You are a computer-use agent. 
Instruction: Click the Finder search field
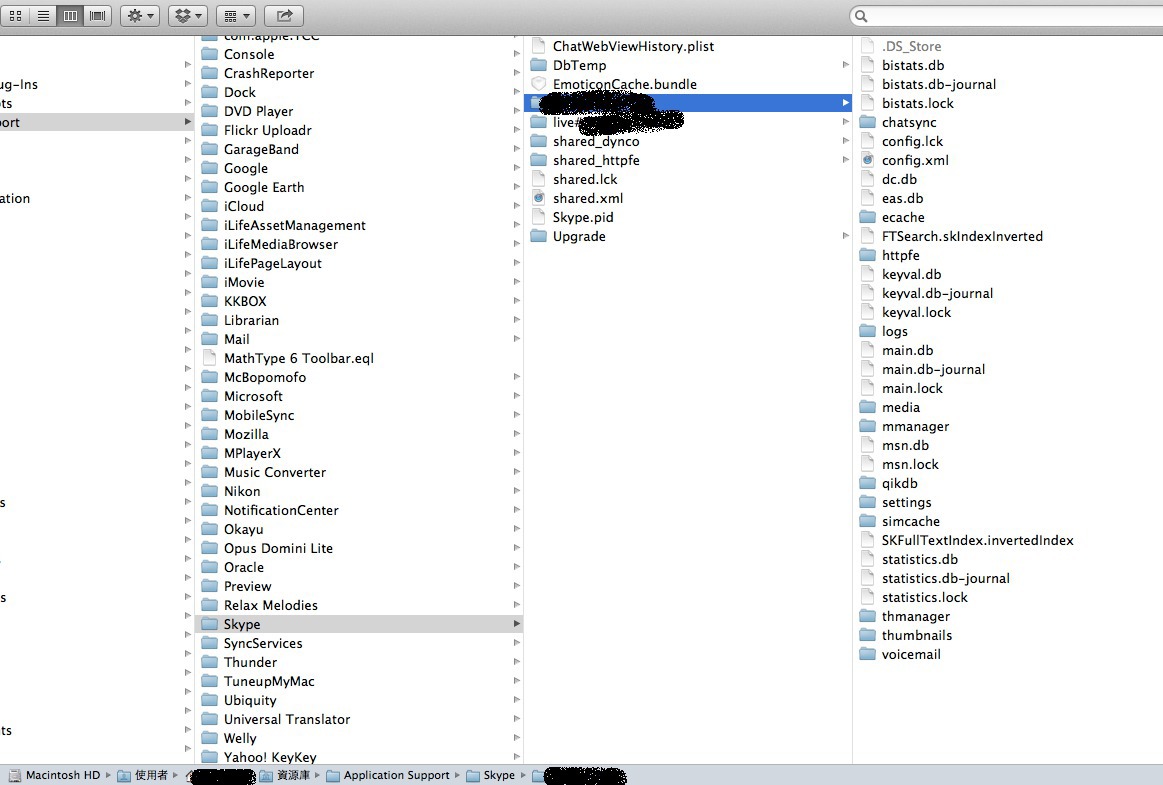(x=1009, y=16)
